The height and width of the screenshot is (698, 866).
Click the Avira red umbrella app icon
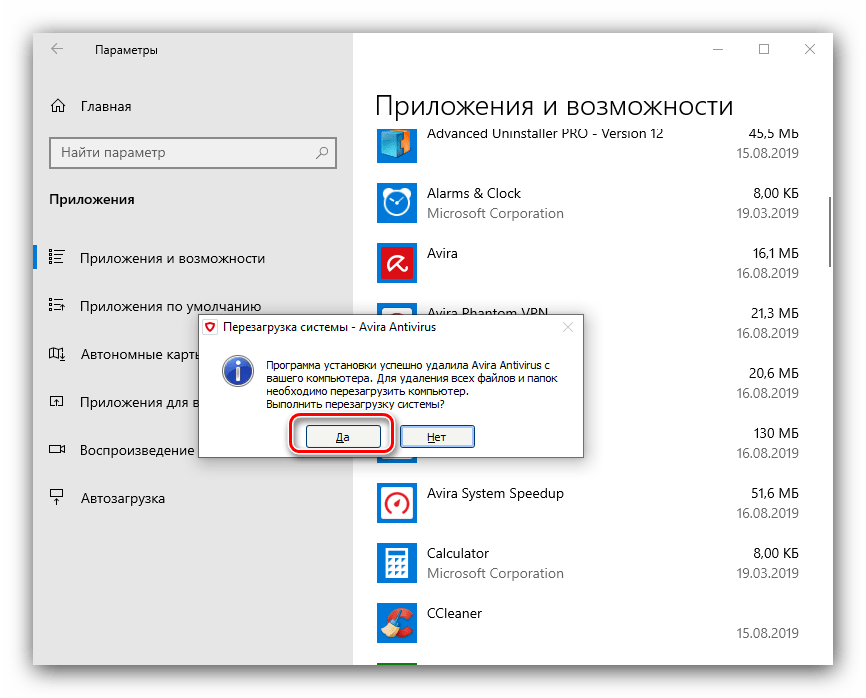point(396,263)
